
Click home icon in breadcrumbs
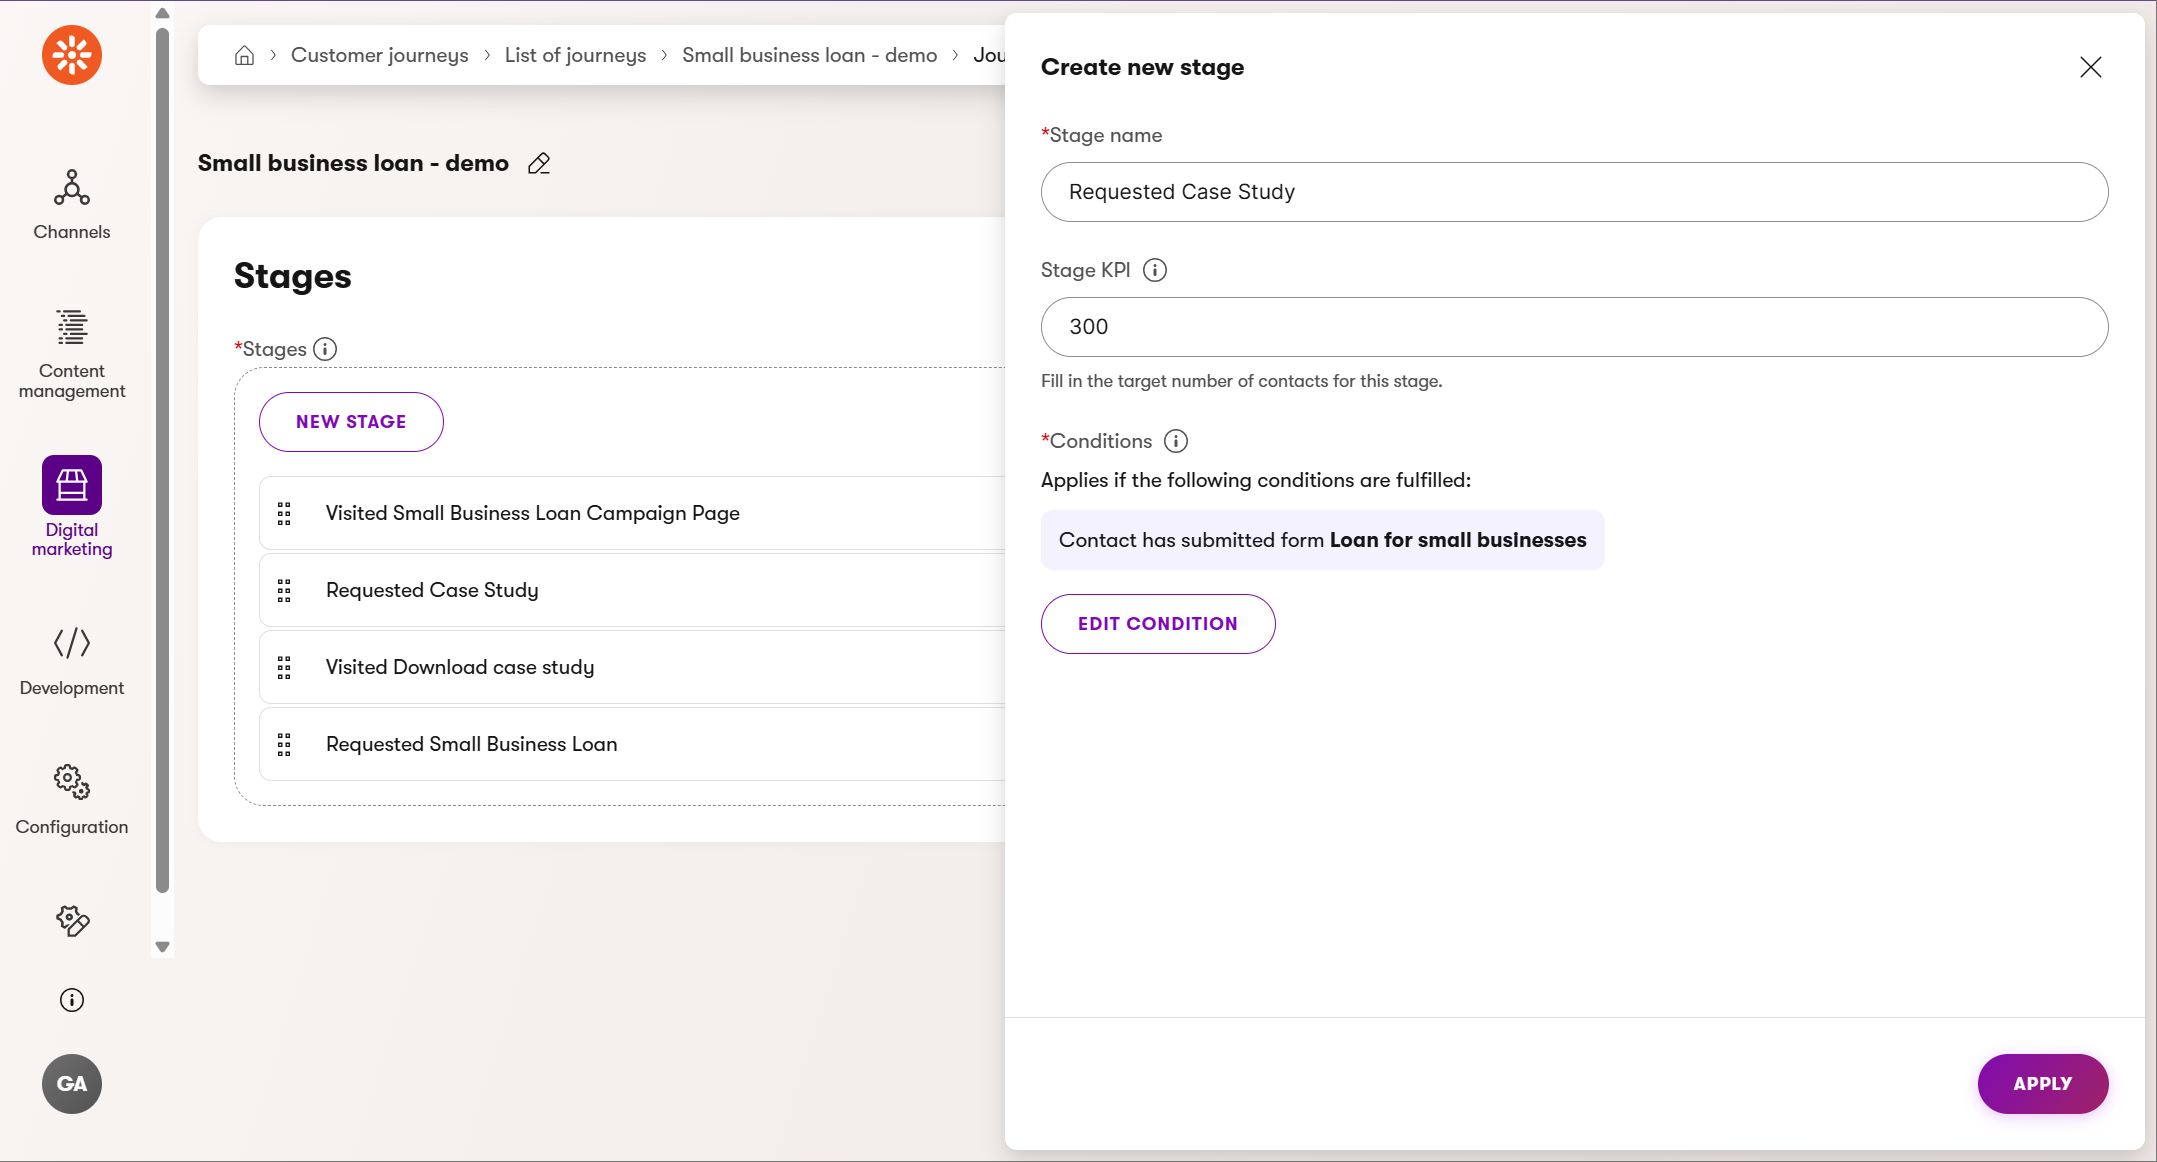click(x=244, y=55)
